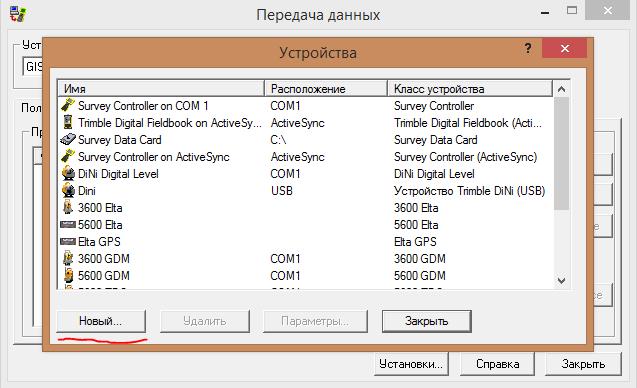Click the Survey Data Card icon
The width and height of the screenshot is (637, 388).
click(68, 139)
